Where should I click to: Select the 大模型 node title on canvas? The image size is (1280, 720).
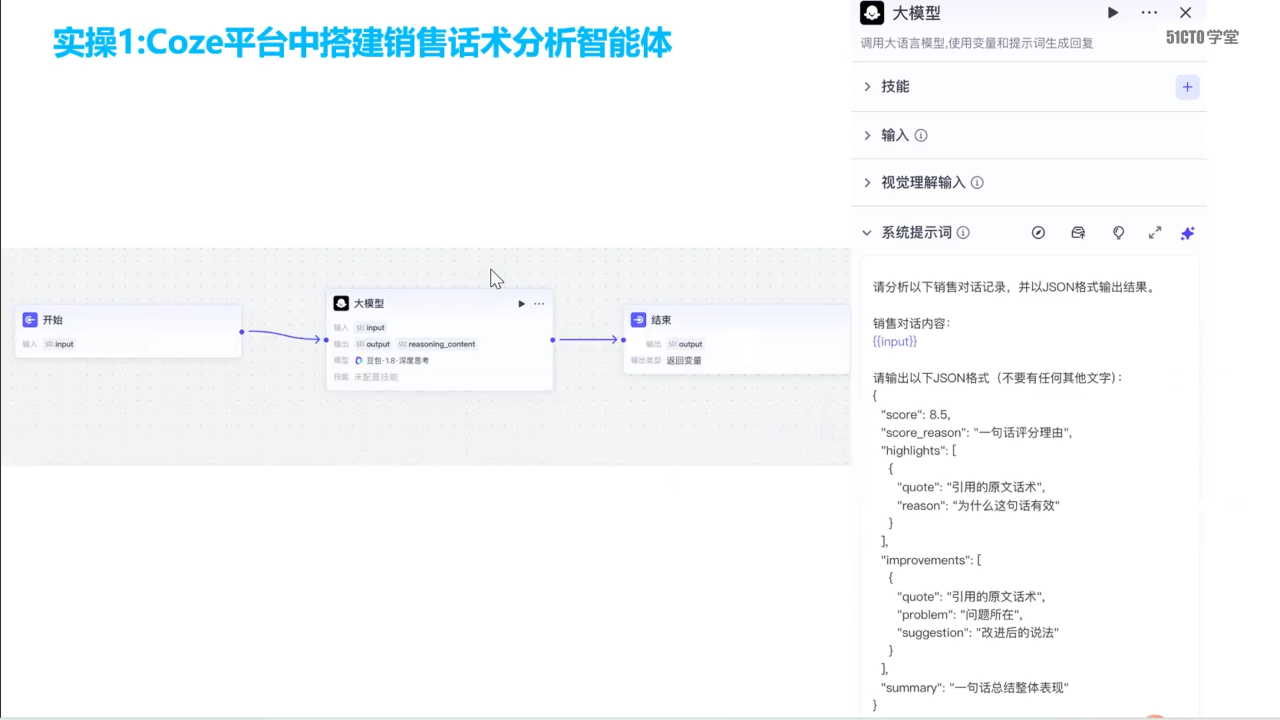point(369,303)
